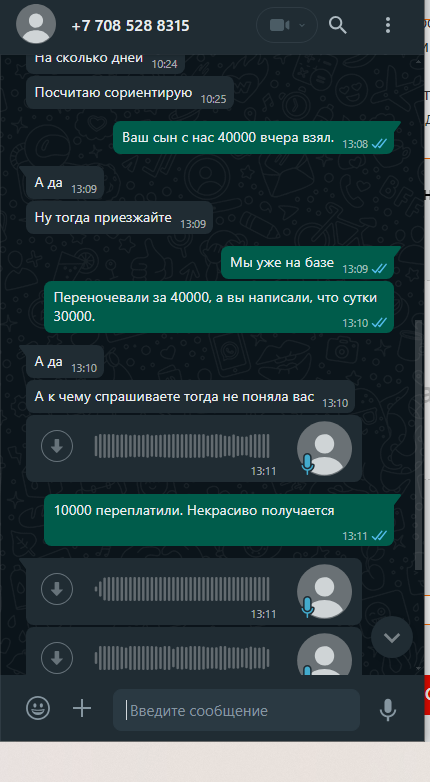
Task: Open the three-dot chat menu
Action: pos(388,24)
